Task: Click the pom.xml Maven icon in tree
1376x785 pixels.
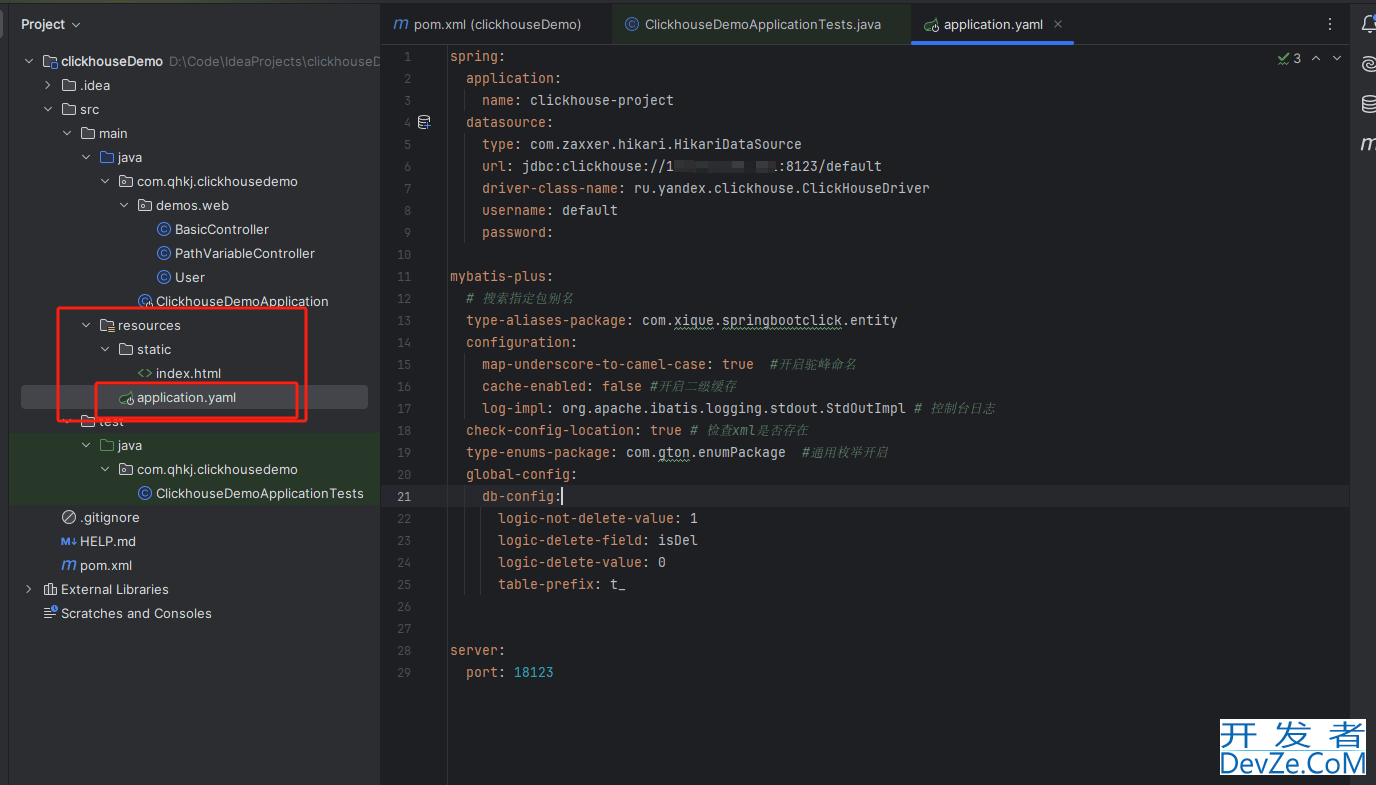Action: [x=69, y=565]
